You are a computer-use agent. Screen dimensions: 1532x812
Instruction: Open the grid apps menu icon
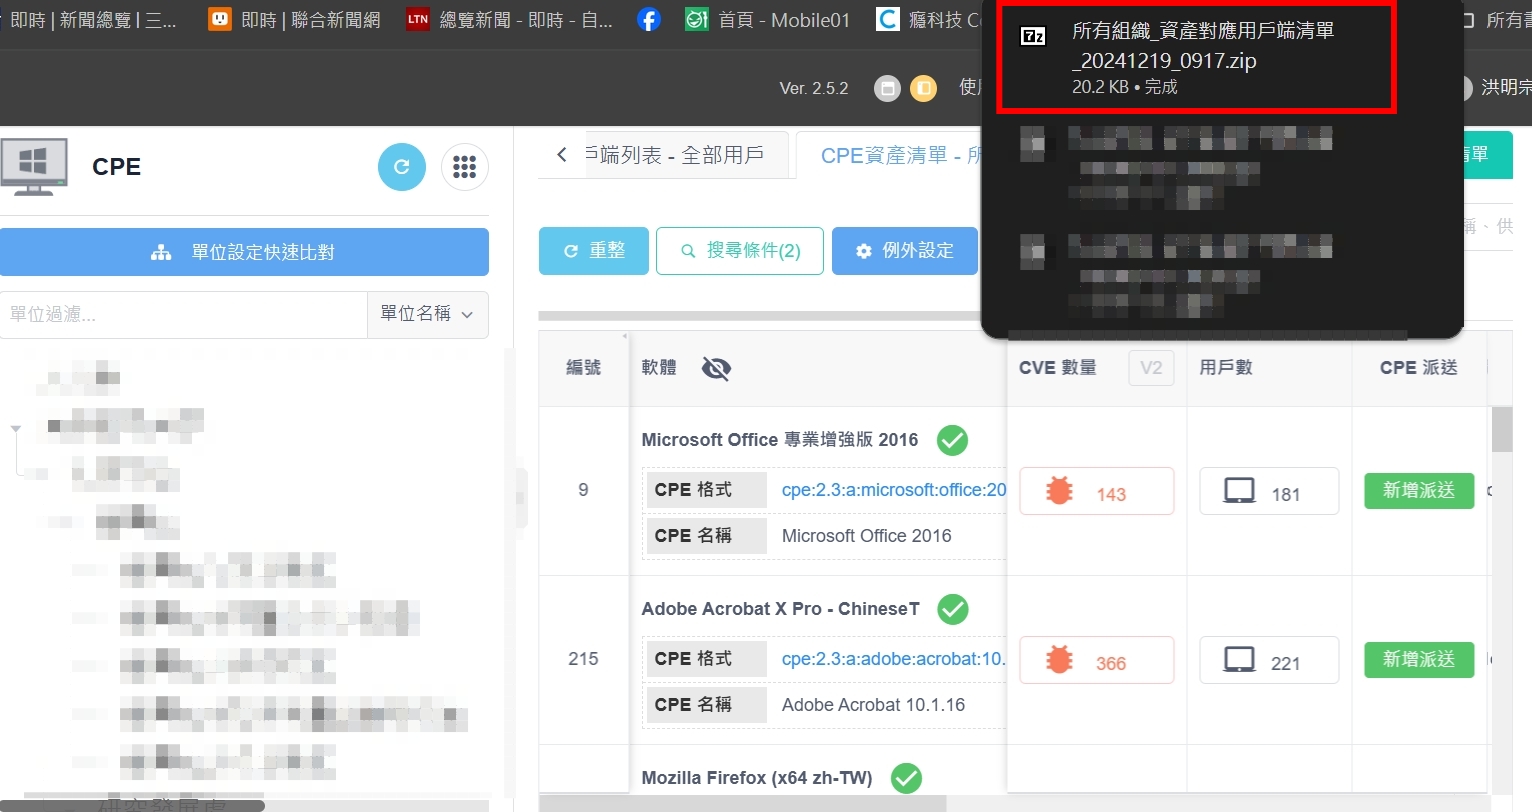(x=464, y=167)
